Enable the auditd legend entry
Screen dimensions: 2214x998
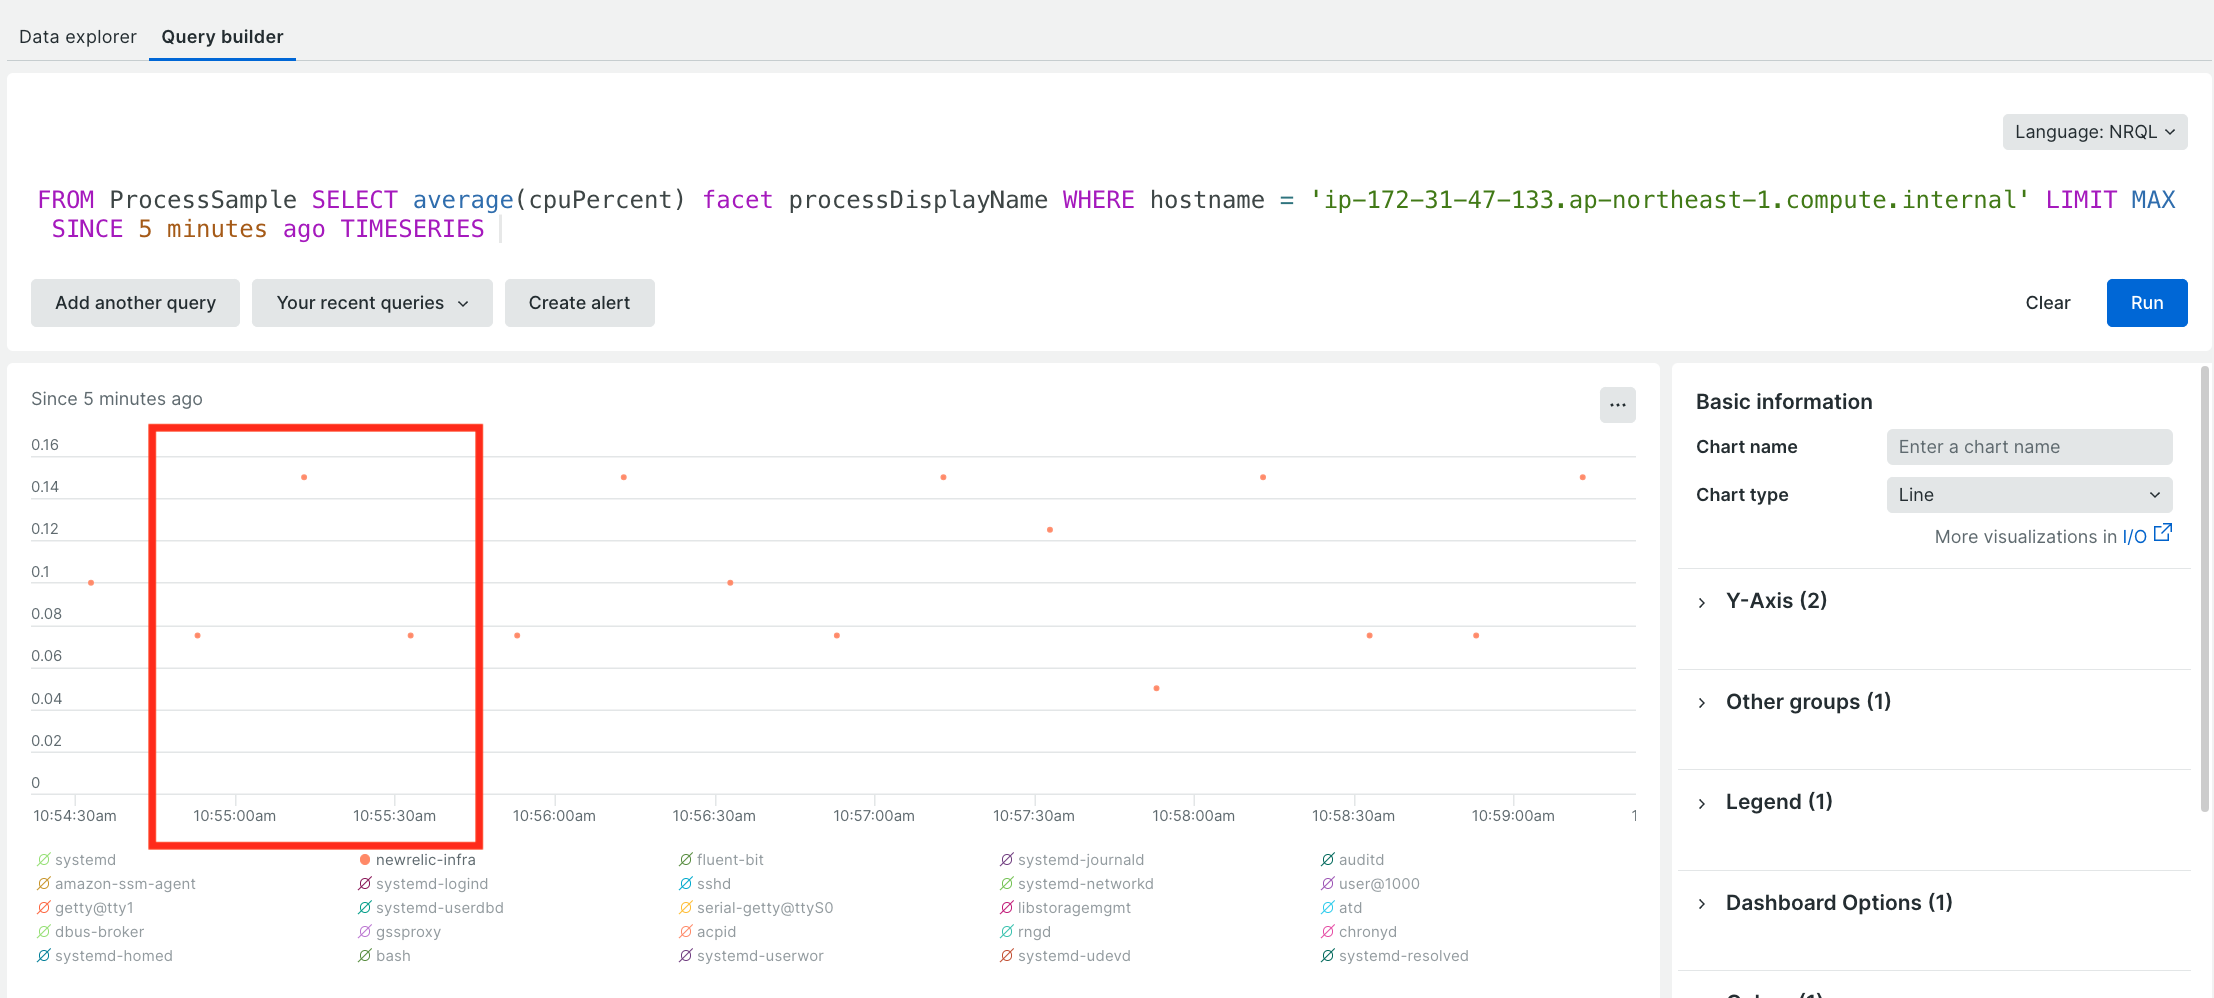tap(1353, 860)
